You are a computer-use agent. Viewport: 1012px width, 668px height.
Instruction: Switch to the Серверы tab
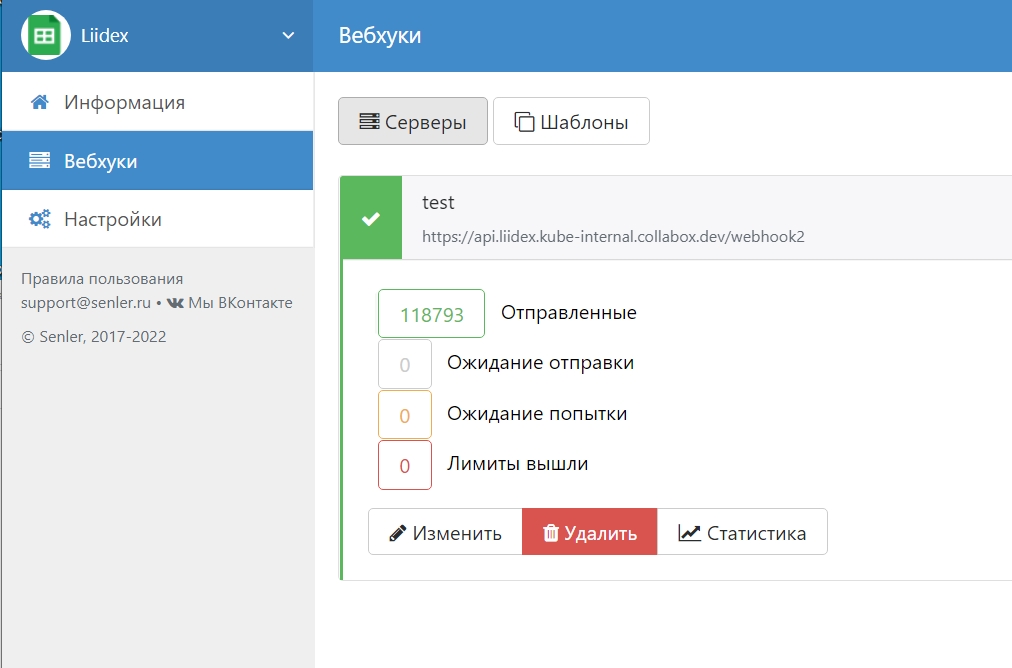412,122
